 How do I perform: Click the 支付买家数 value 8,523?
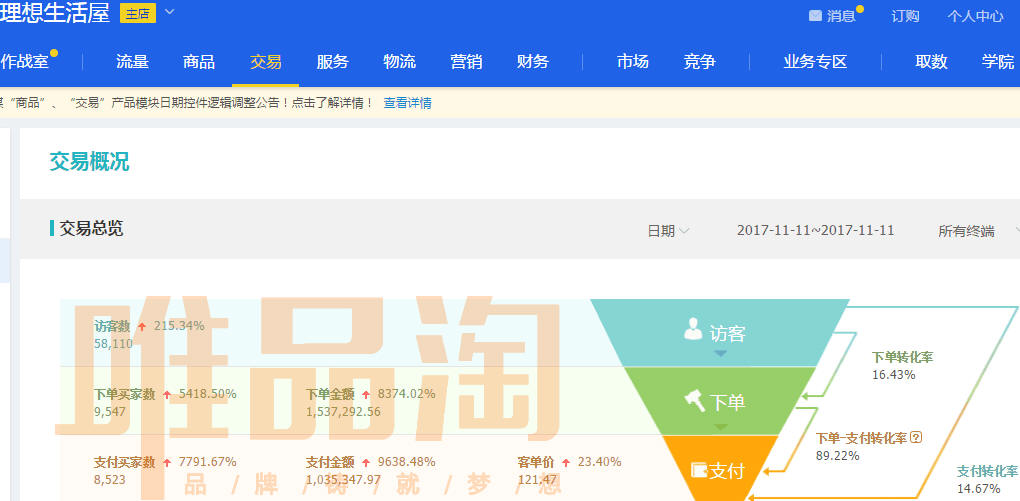109,480
